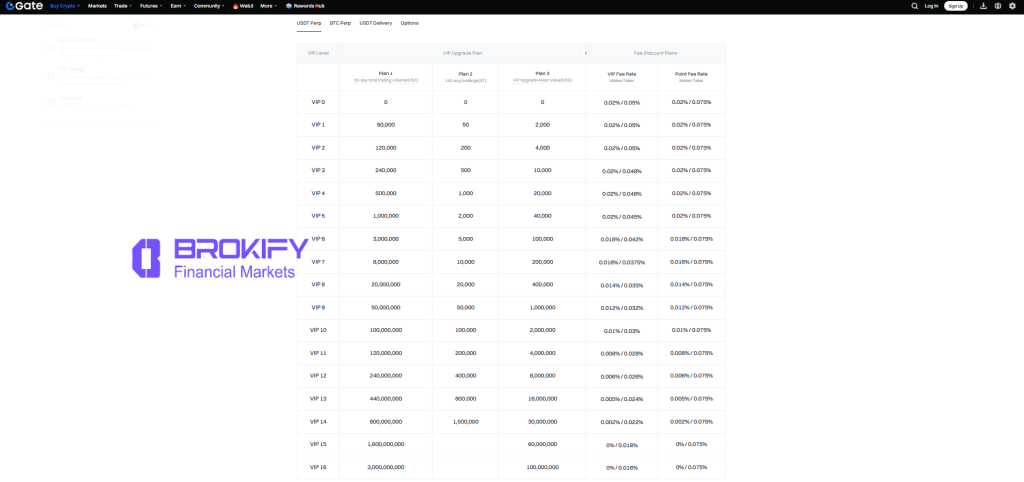The height and width of the screenshot is (482, 1024).
Task: Expand the More dropdown menu
Action: pos(268,6)
